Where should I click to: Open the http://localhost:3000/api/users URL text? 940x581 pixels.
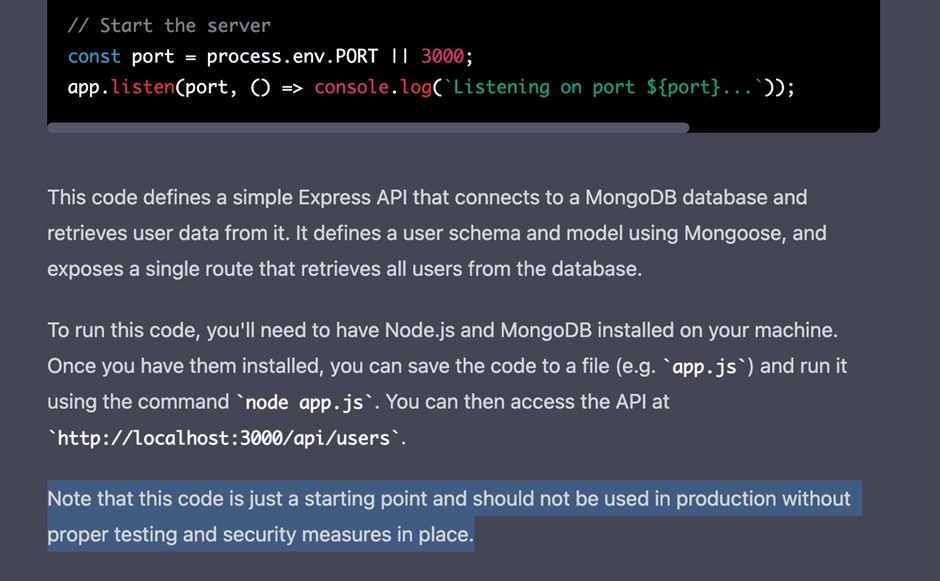point(226,438)
